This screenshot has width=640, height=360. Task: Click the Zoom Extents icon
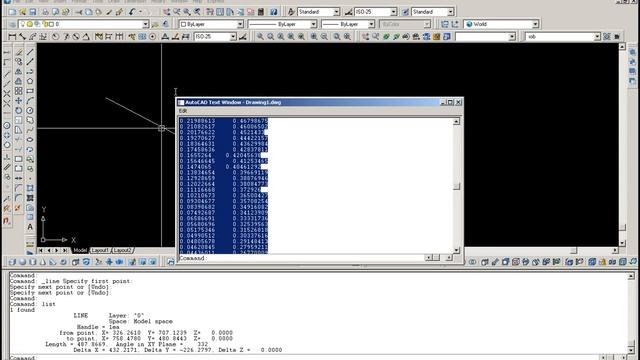click(347, 37)
